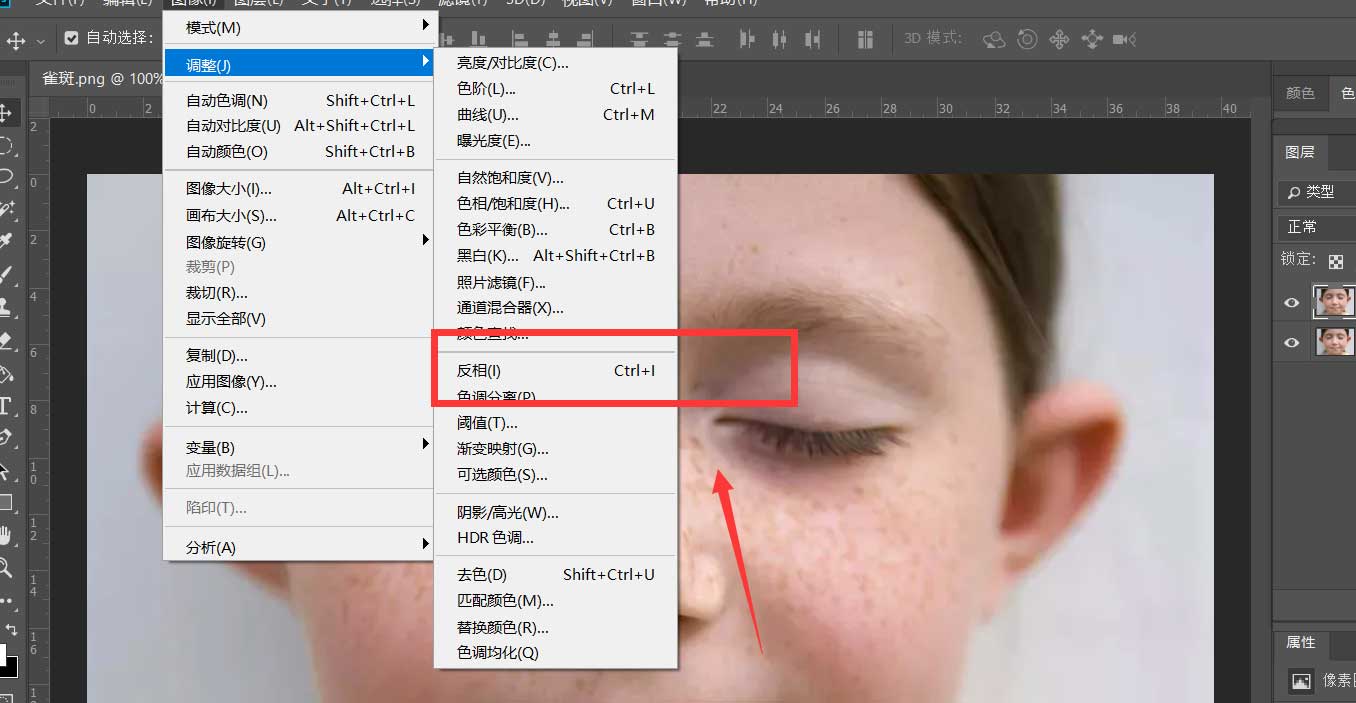This screenshot has height=703, width=1356.
Task: Click Distribute Left Edges icon
Action: pos(747,39)
